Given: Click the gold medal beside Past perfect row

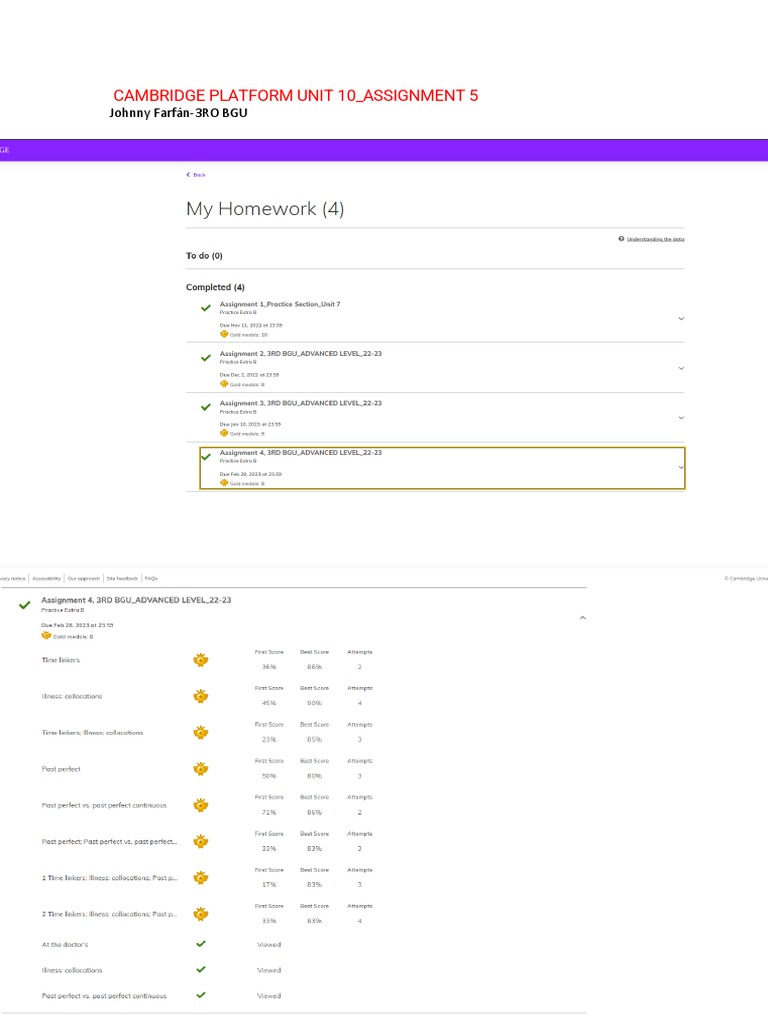Looking at the screenshot, I should (200, 769).
